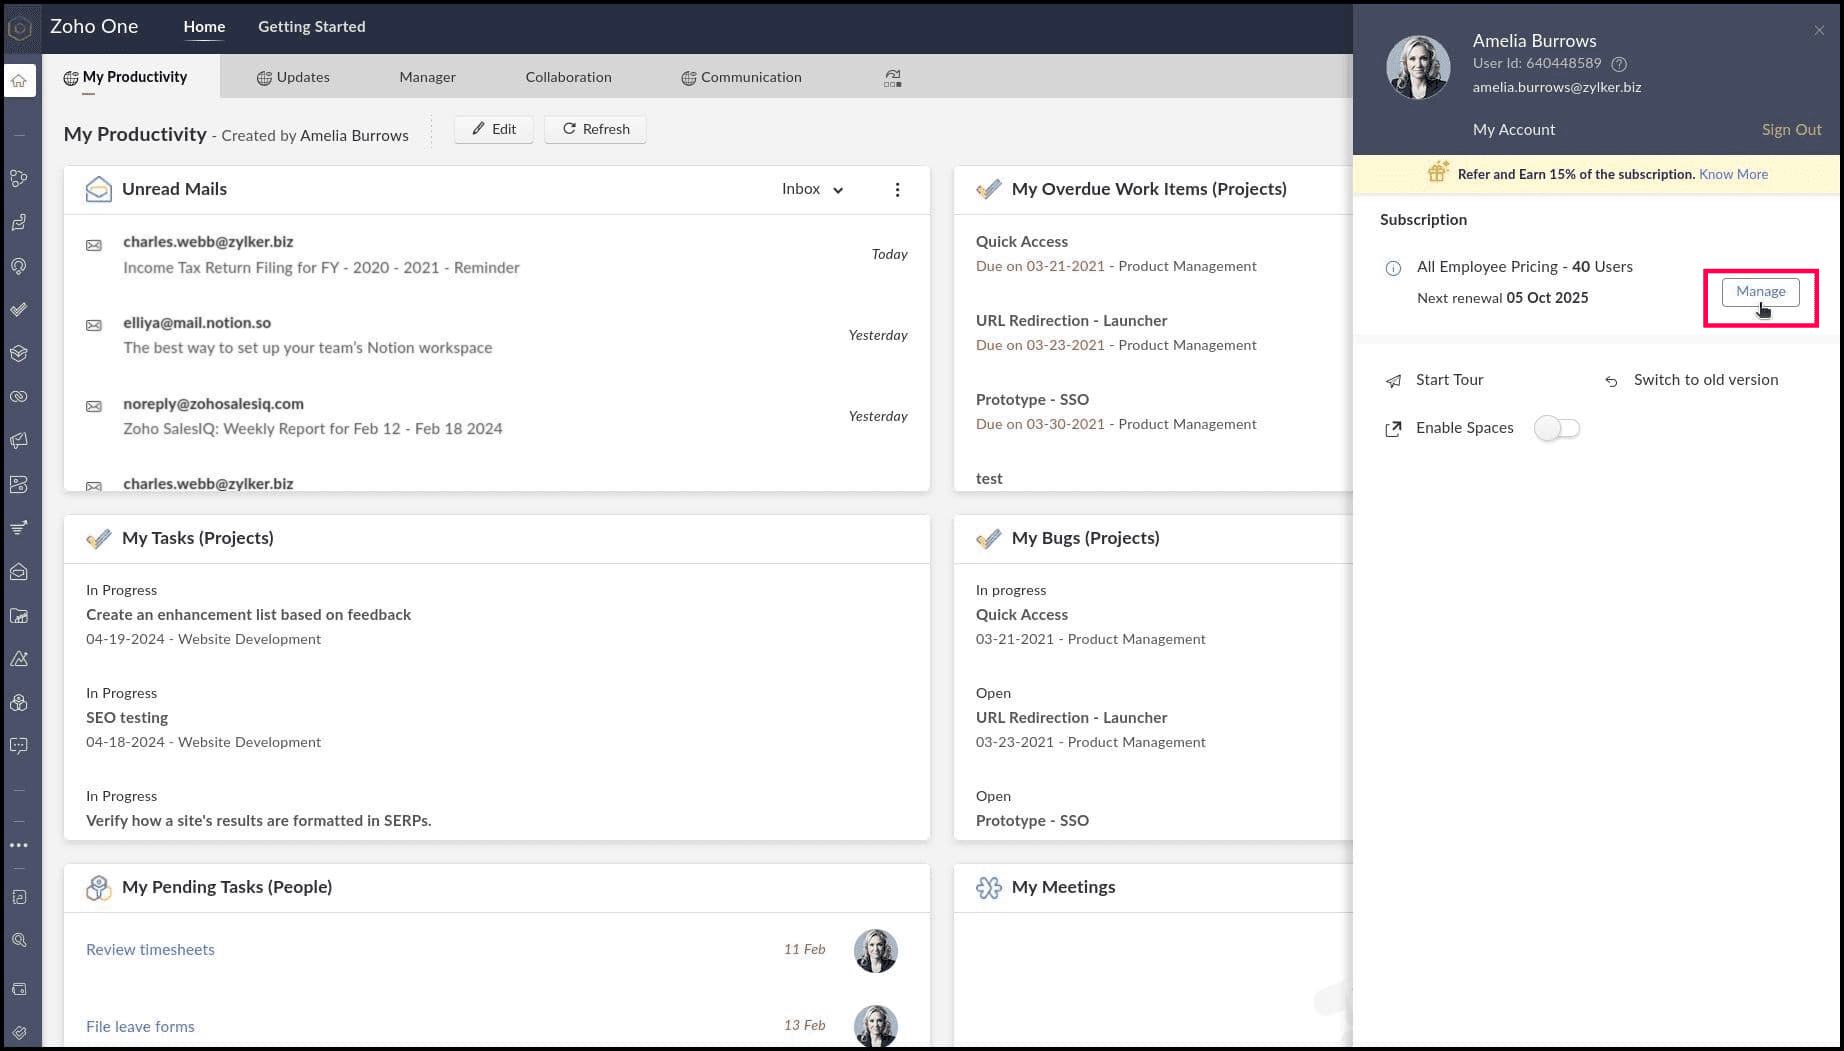Screen dimensions: 1844x1051
Task: Click the Sign Out link
Action: pyautogui.click(x=1791, y=130)
